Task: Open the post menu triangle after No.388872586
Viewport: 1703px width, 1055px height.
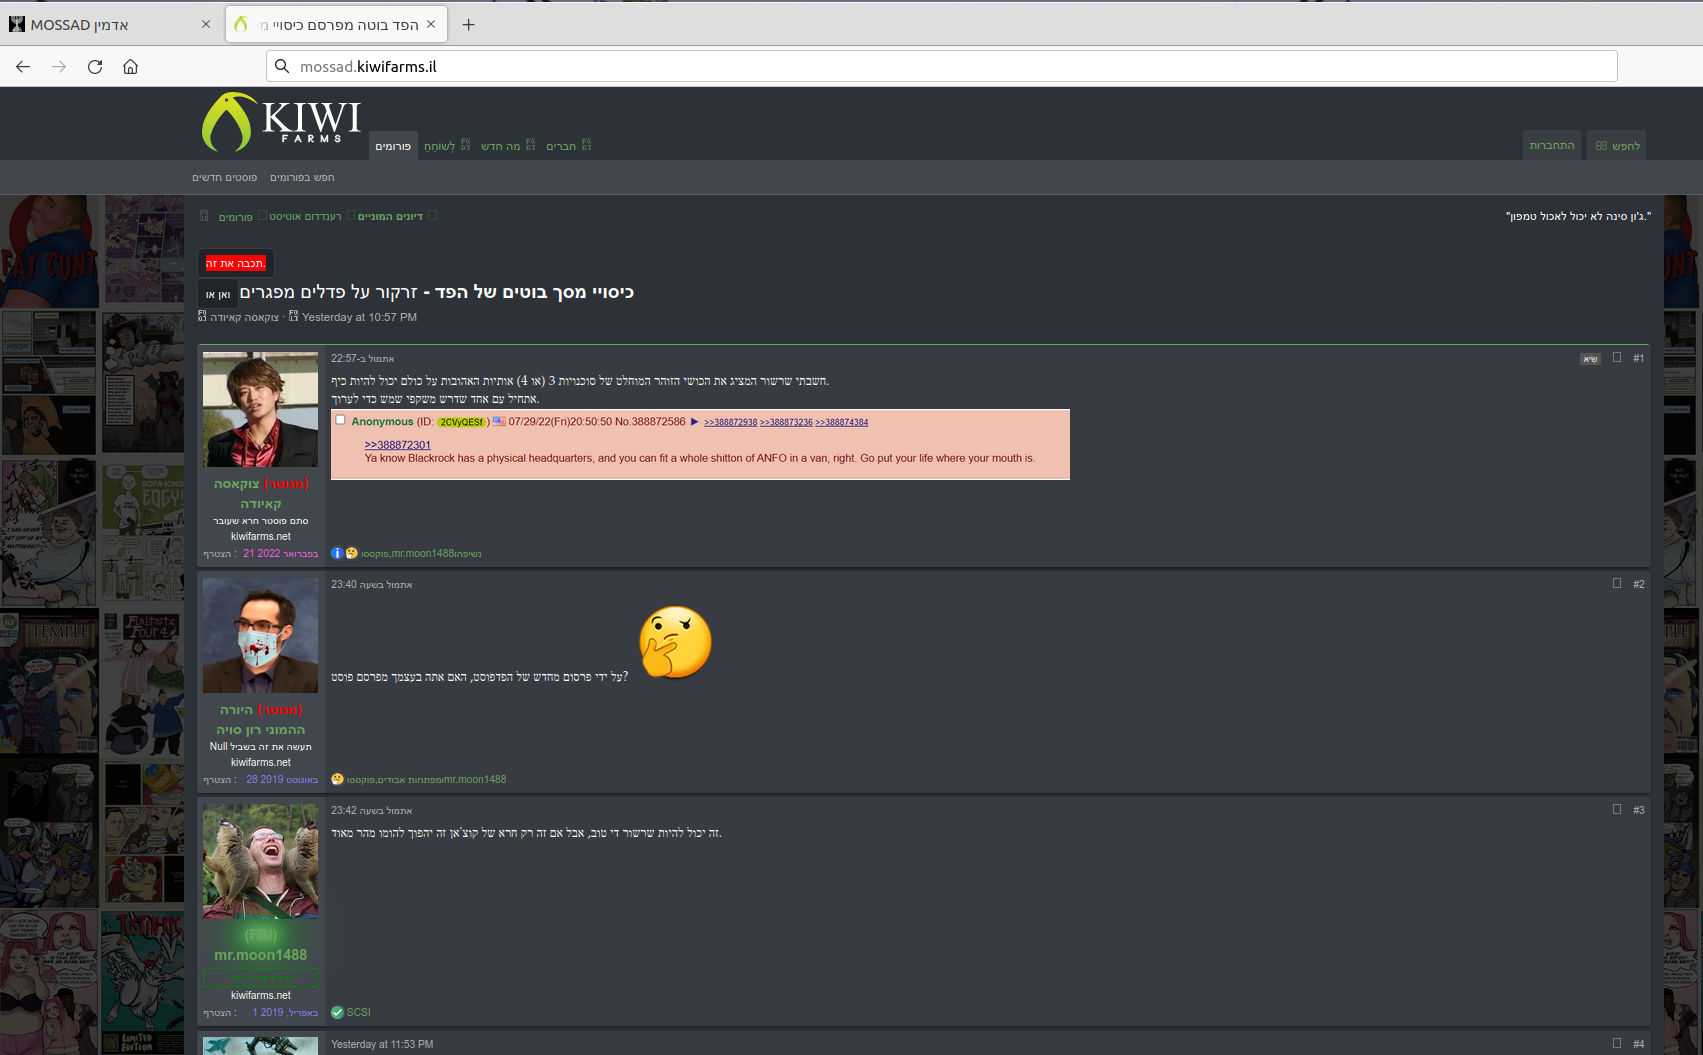Action: coord(694,422)
